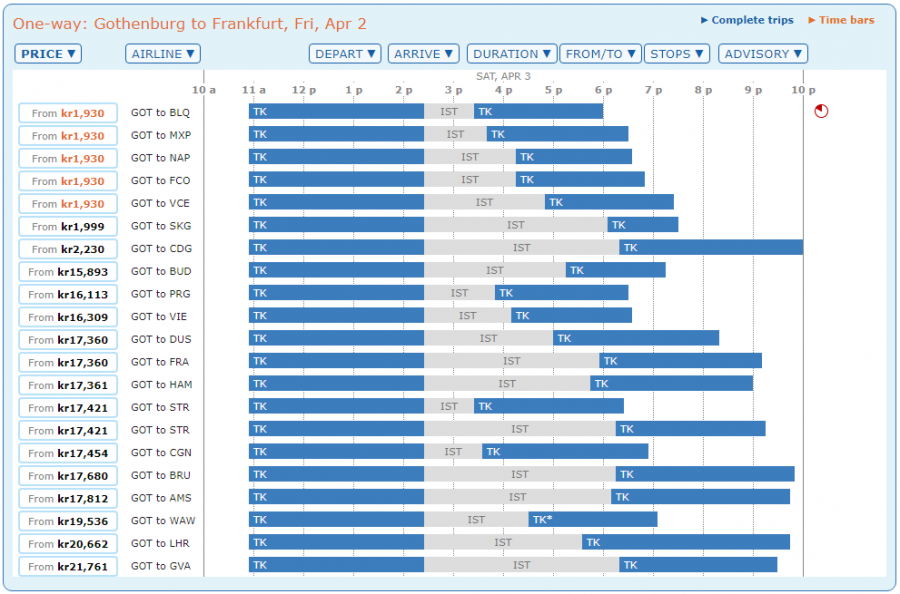Screen dimensions: 900x594
Task: Open the PRICE filter dropdown
Action: [48, 54]
